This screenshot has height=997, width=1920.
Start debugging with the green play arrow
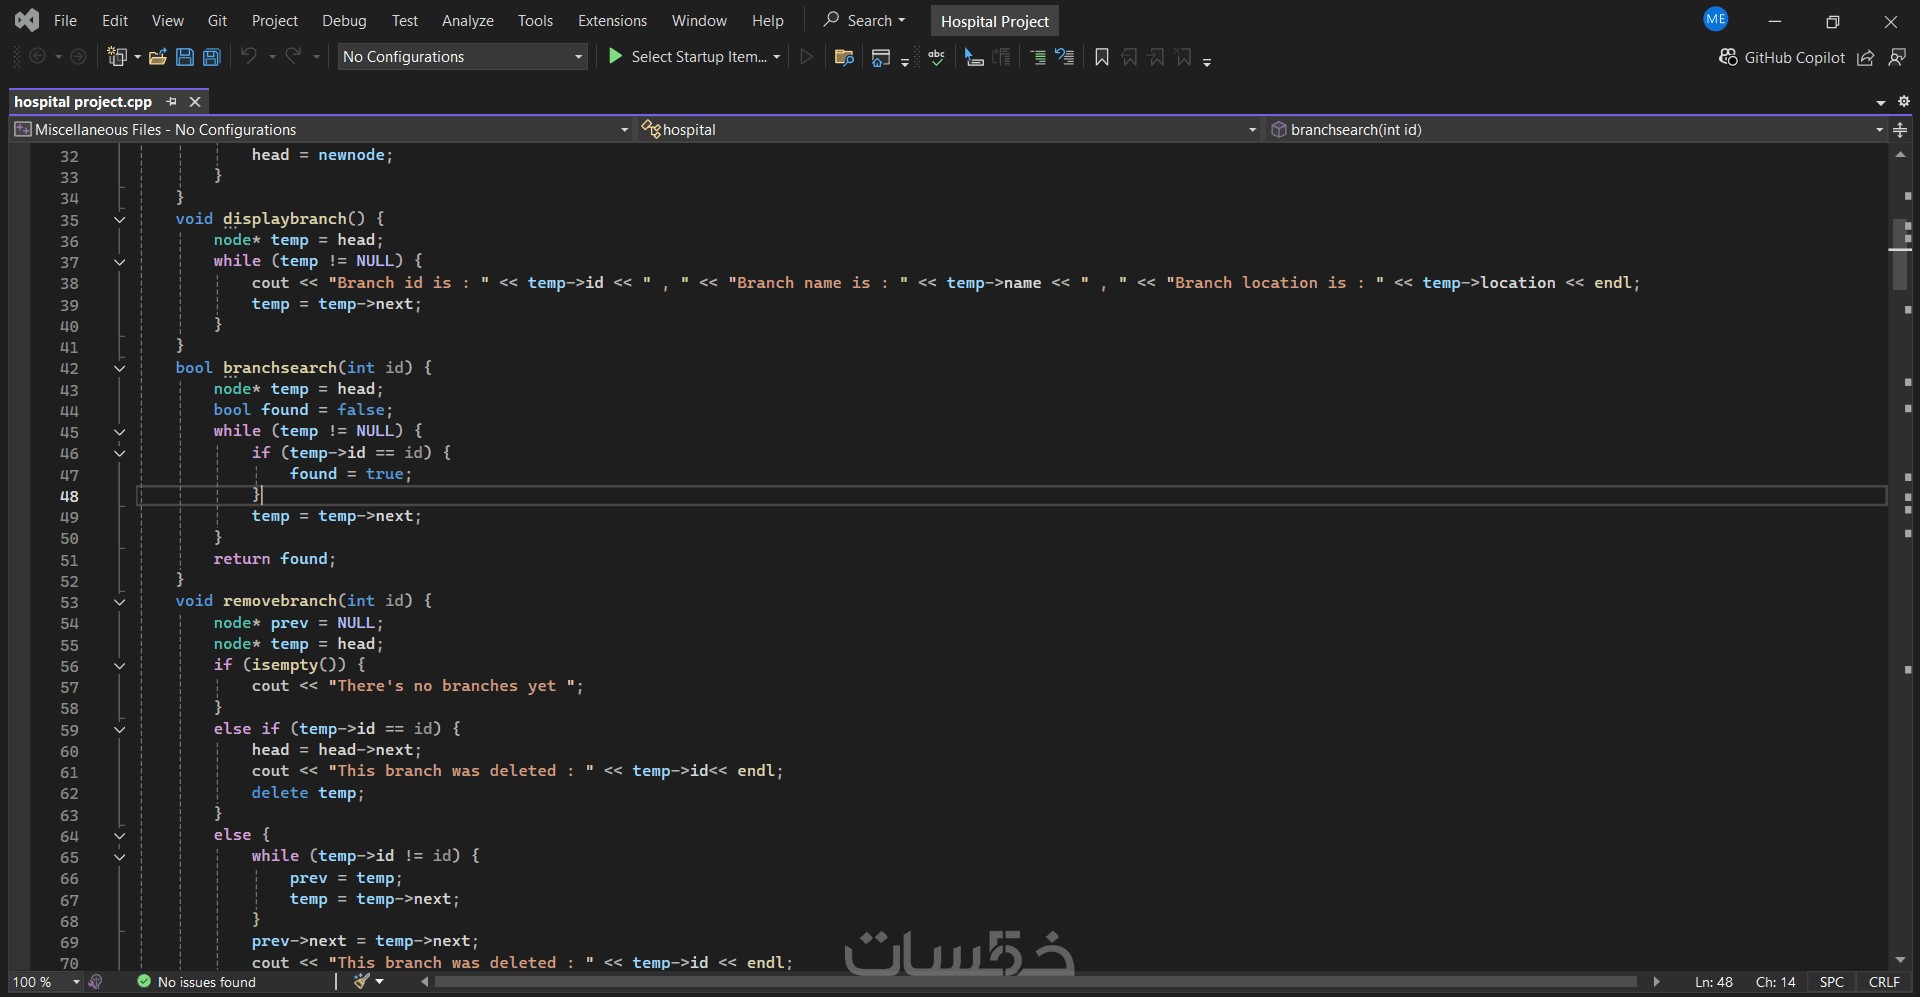(x=616, y=57)
